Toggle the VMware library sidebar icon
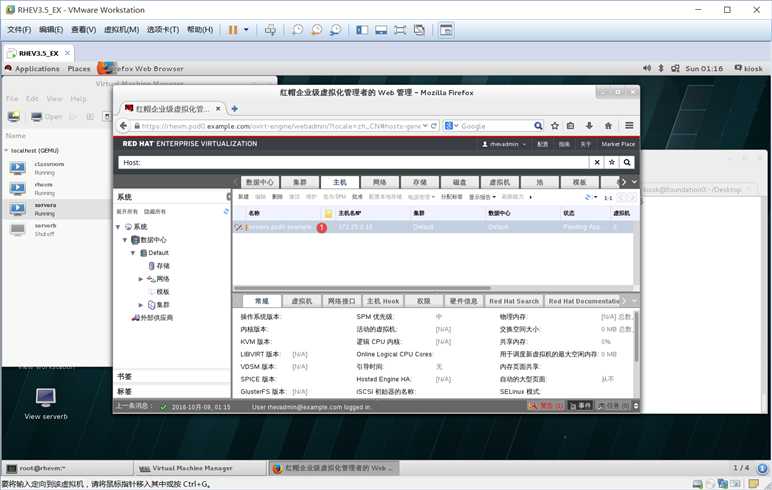The image size is (772, 490). [362, 30]
